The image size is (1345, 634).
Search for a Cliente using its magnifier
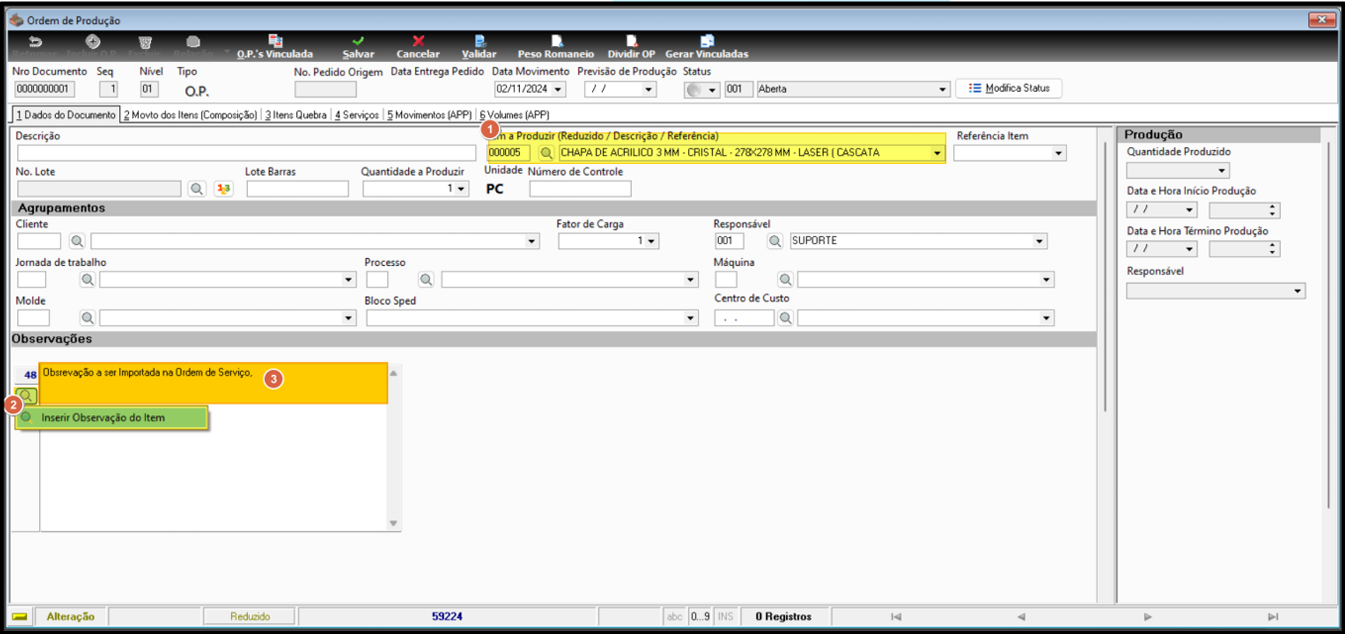click(77, 241)
